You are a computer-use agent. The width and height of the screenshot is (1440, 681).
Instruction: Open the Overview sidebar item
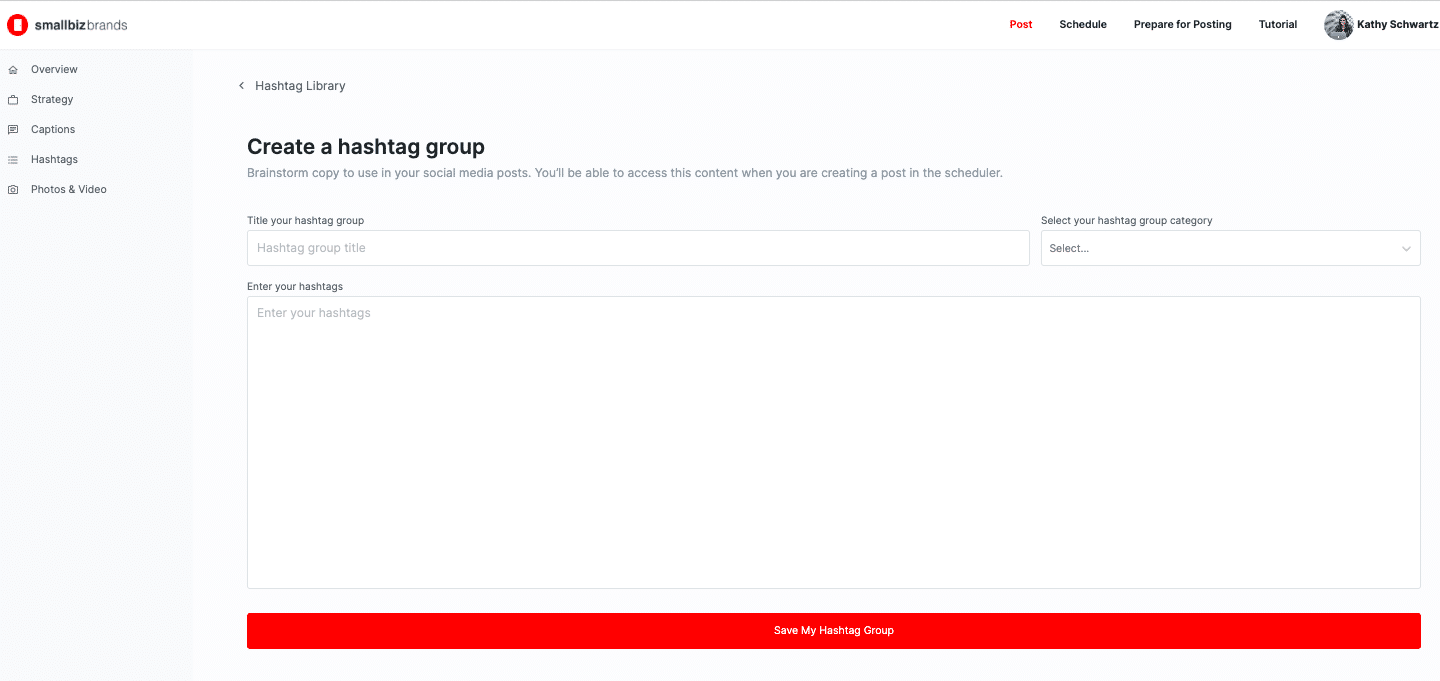(x=54, y=70)
